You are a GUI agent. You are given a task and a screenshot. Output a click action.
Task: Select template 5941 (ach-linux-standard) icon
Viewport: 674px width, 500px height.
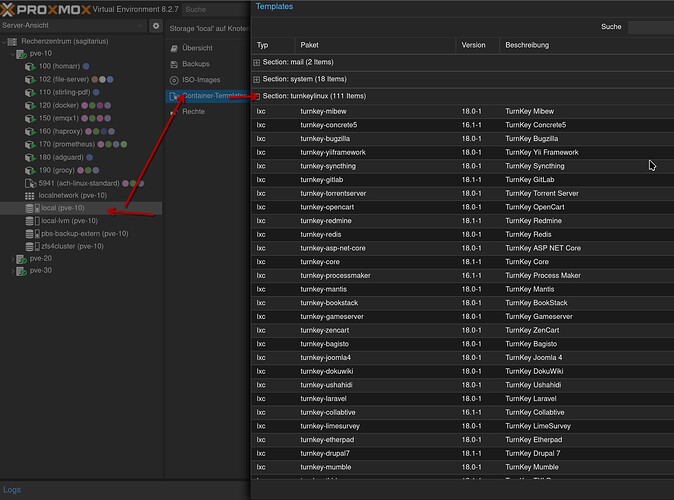(30, 184)
